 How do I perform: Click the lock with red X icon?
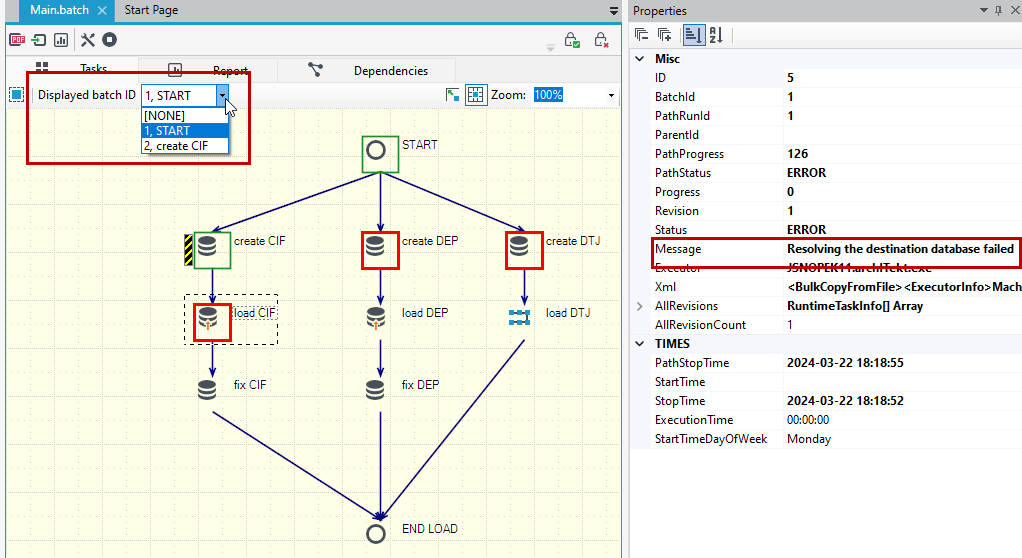(x=602, y=40)
